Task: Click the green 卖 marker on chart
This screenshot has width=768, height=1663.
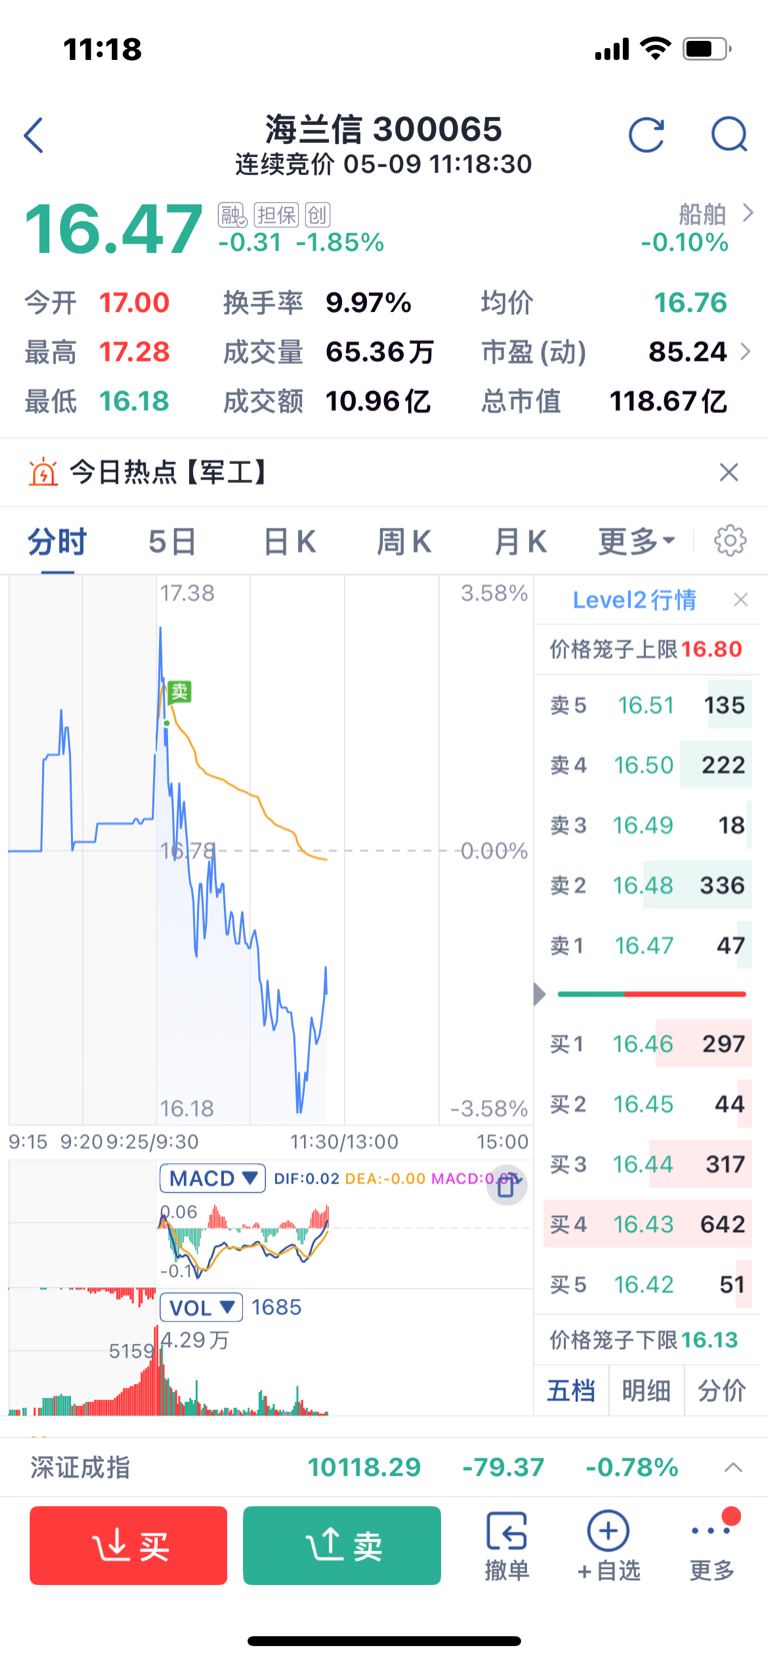Action: pyautogui.click(x=179, y=691)
